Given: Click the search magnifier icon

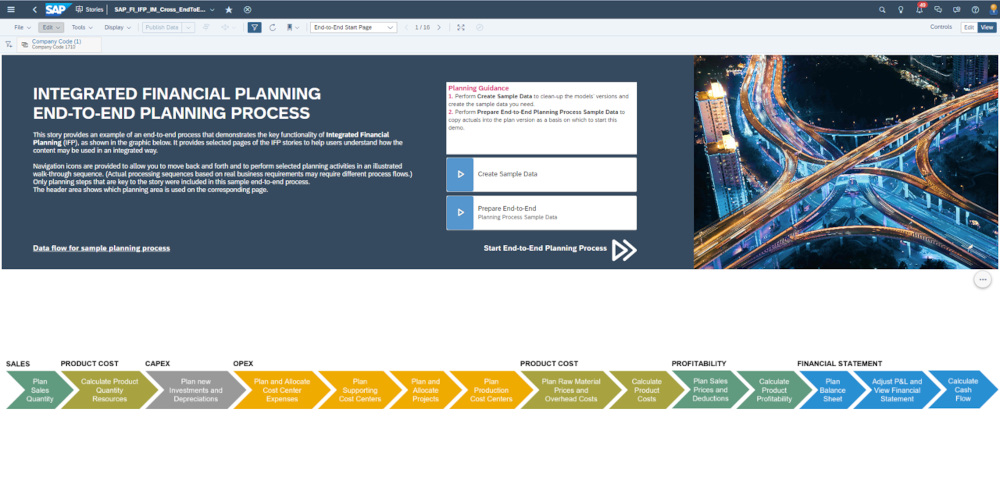Looking at the screenshot, I should tap(882, 9).
